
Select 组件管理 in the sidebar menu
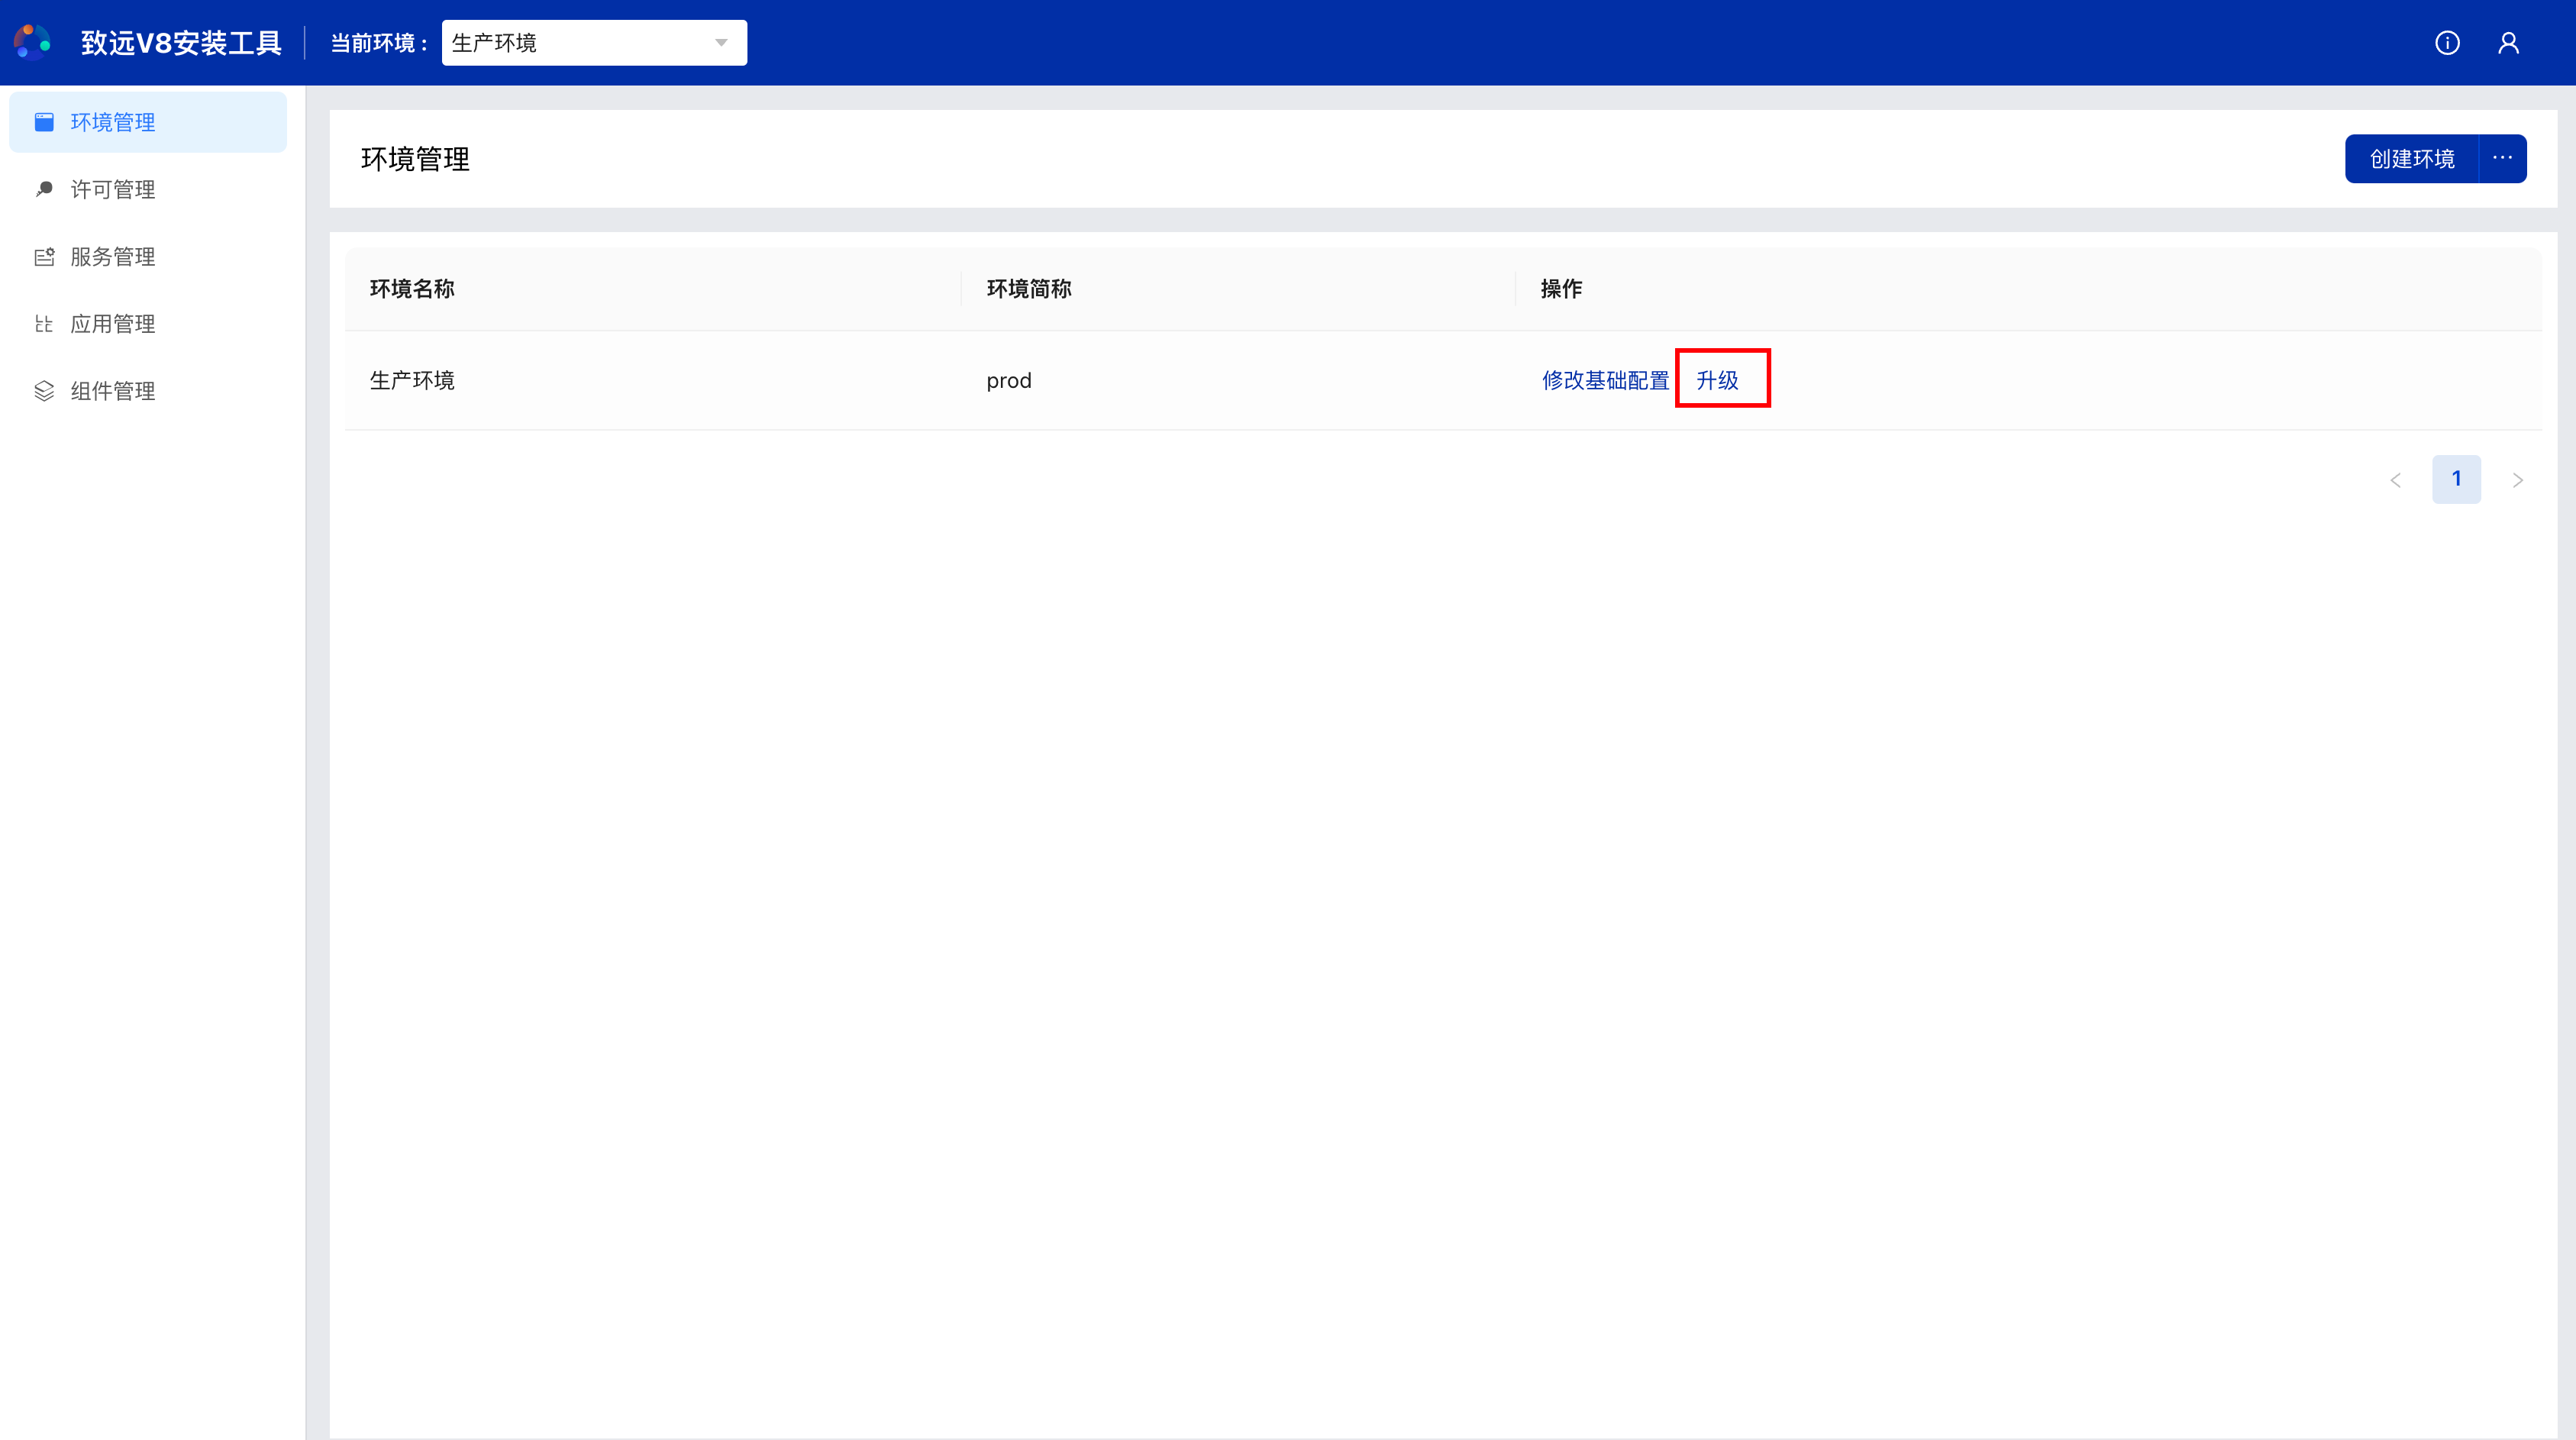point(148,391)
